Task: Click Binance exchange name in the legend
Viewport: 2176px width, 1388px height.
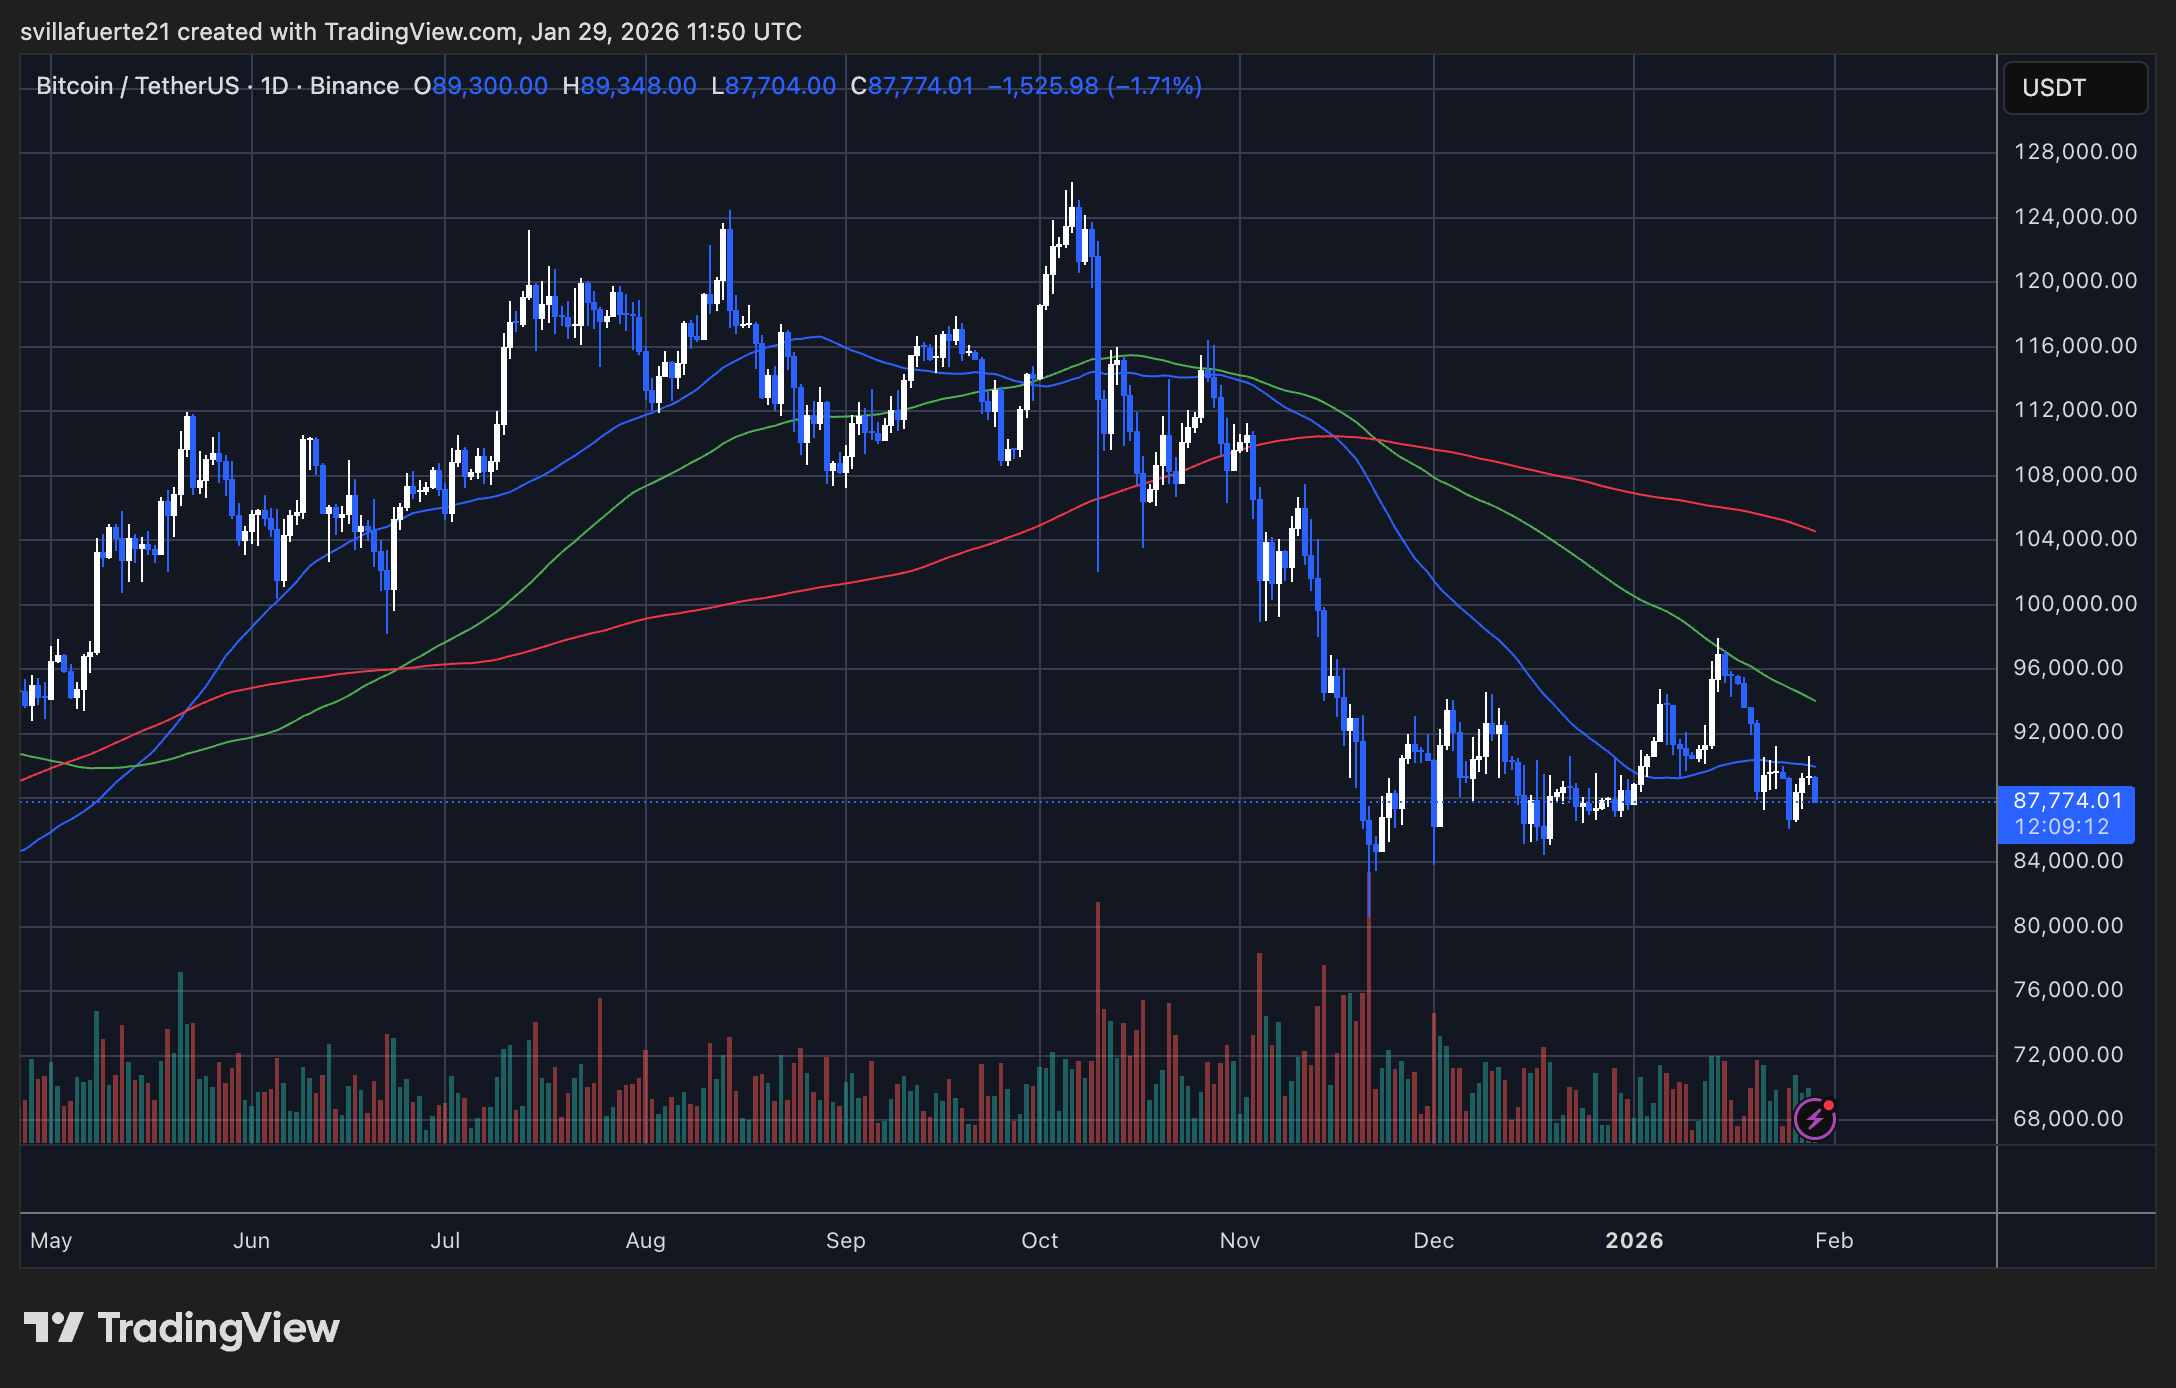Action: coord(355,86)
